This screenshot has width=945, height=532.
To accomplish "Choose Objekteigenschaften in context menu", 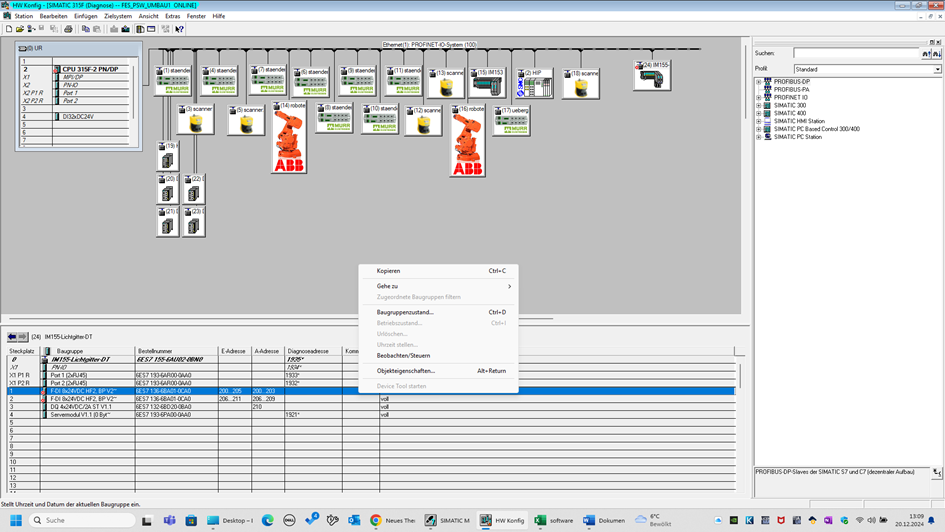I will [x=406, y=371].
